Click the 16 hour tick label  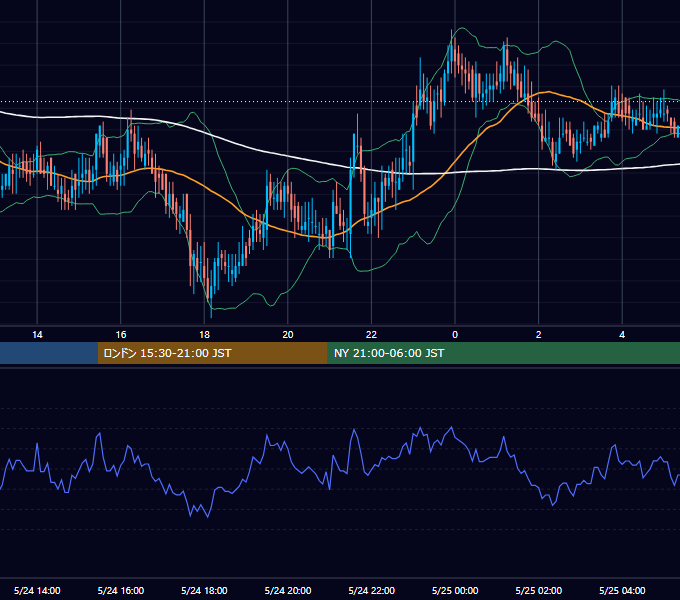point(121,335)
